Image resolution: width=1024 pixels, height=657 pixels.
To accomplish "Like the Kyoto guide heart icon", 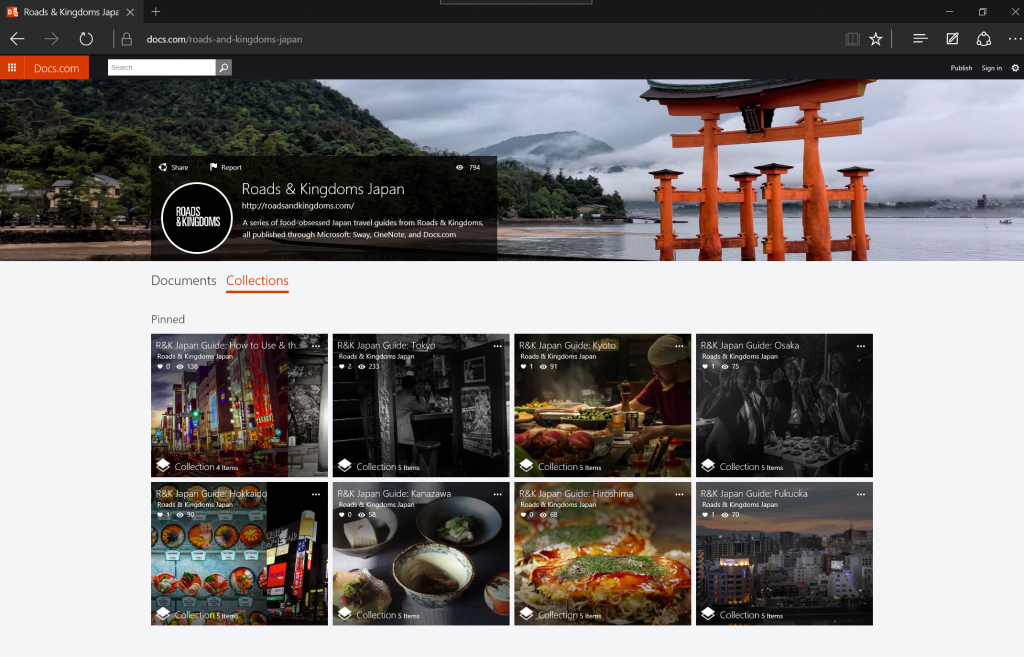I will pyautogui.click(x=523, y=367).
